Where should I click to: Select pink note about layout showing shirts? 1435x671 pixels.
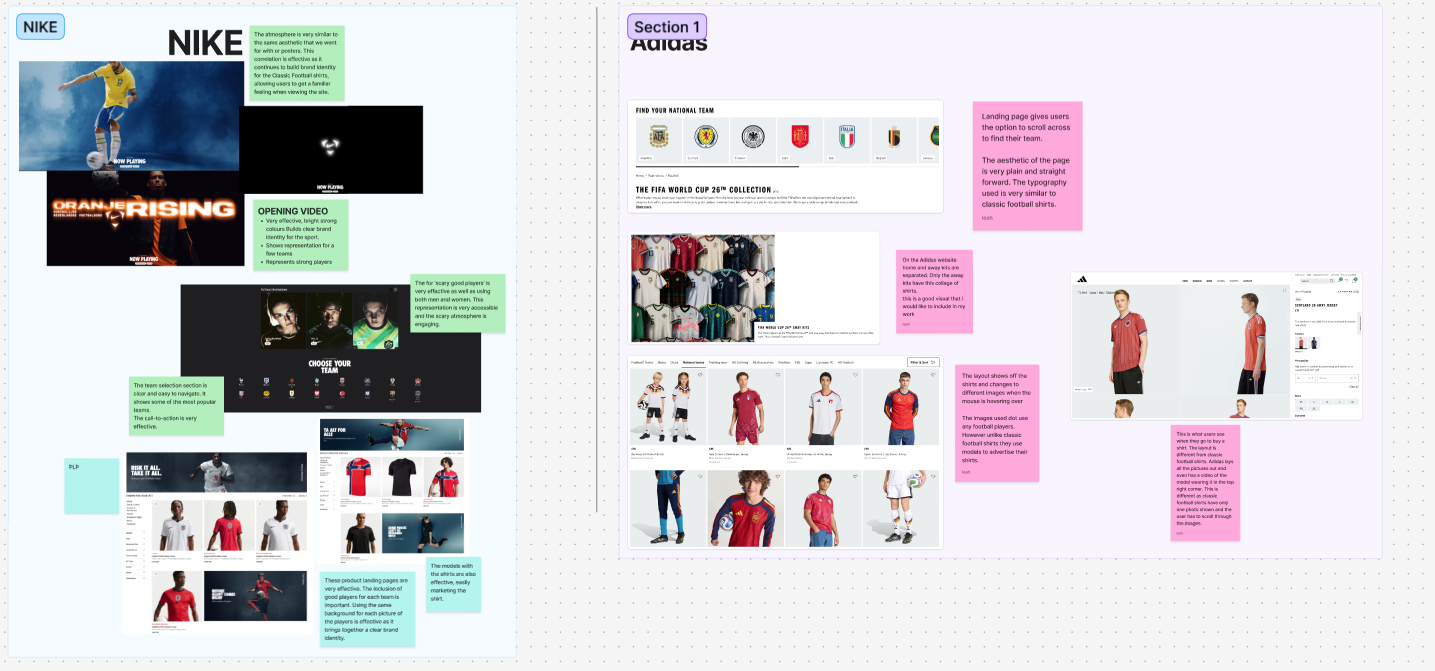(x=997, y=423)
